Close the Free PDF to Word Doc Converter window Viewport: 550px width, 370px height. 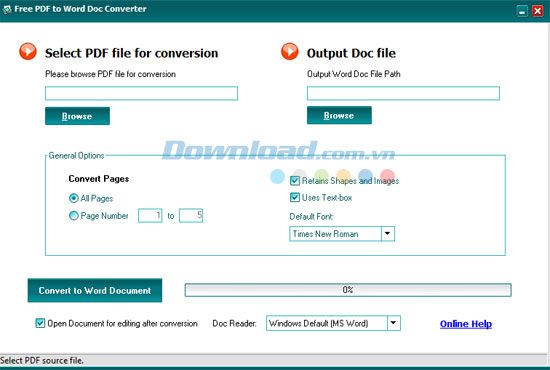tap(537, 11)
